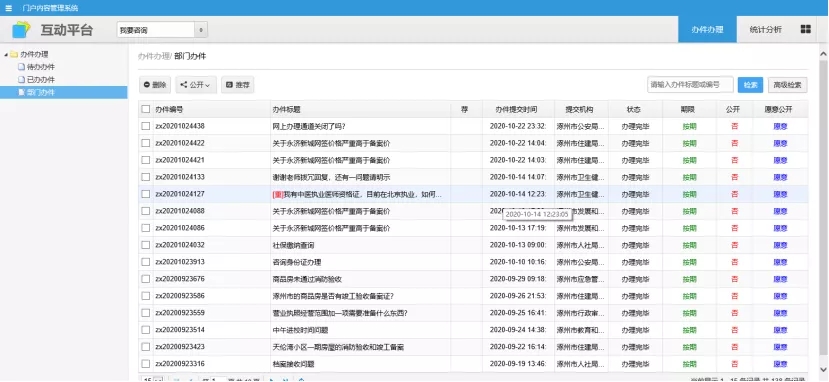829x382 pixels.
Task: Check the box for zx20200923586
Action: tap(146, 296)
